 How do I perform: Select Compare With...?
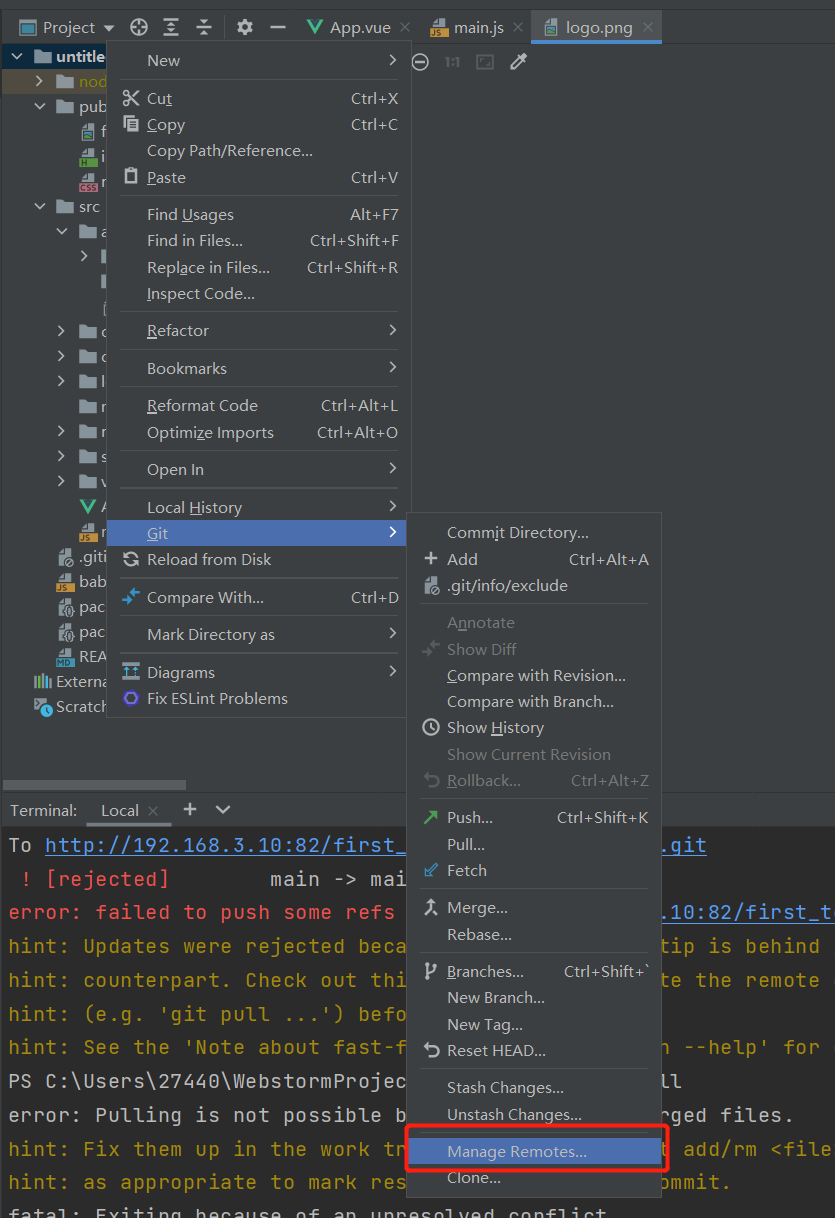point(258,597)
